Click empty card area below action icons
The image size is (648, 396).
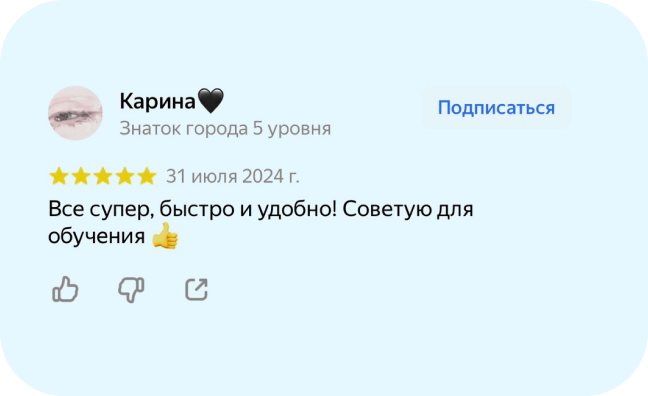coord(324,347)
